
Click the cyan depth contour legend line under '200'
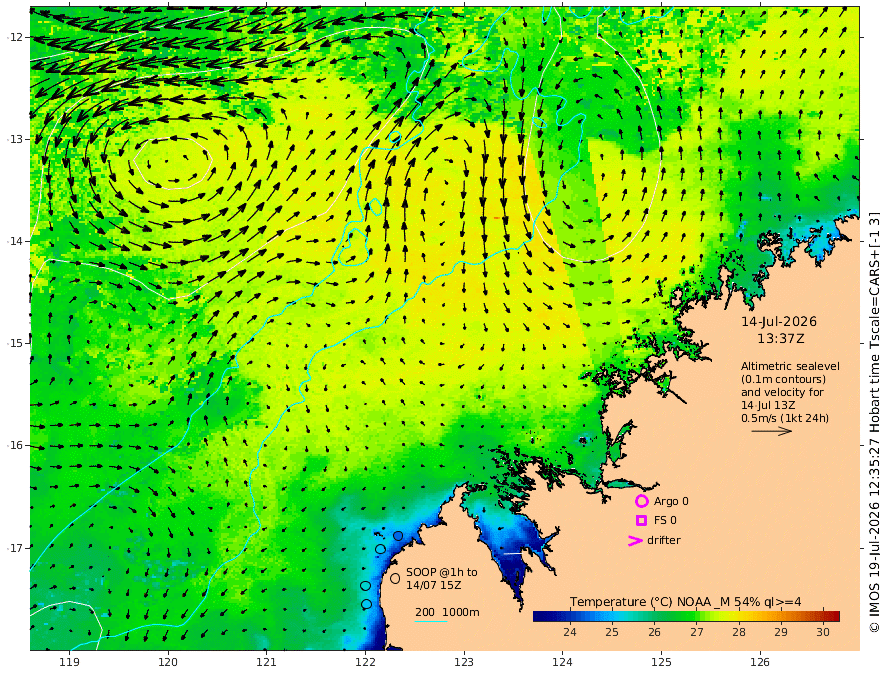point(431,621)
